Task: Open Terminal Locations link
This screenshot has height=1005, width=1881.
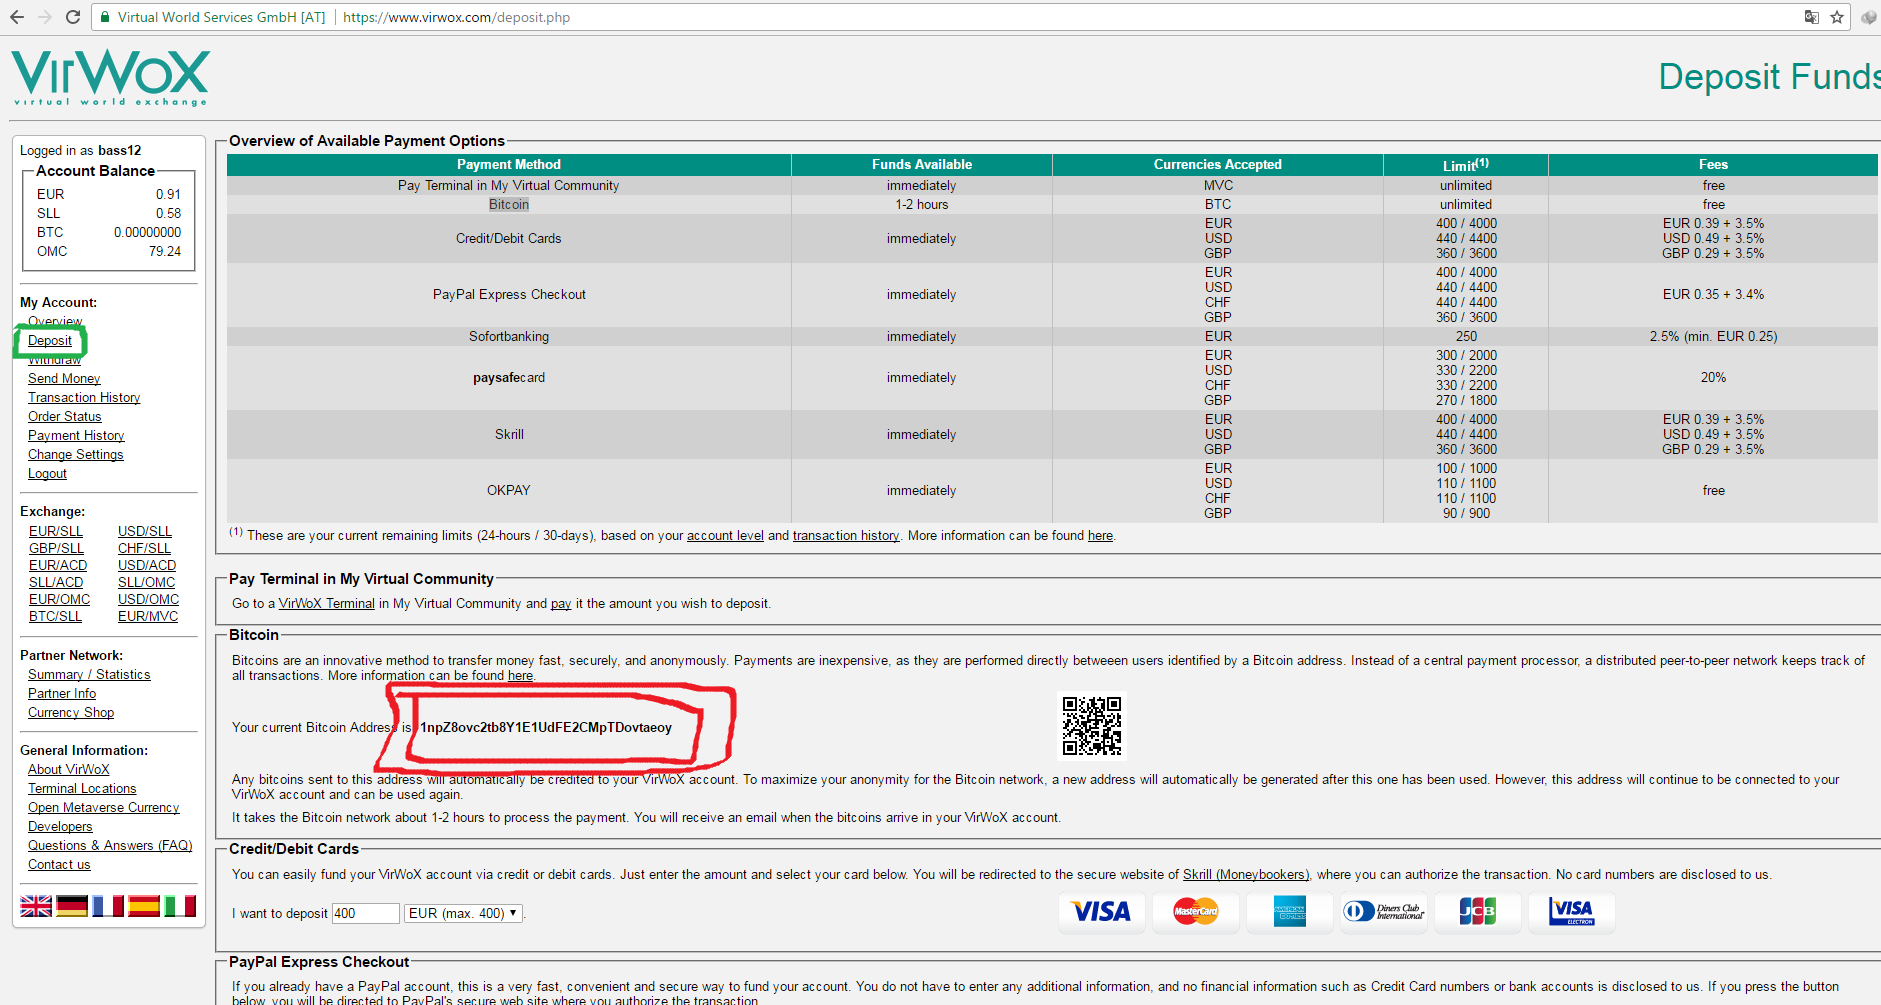Action: [82, 788]
